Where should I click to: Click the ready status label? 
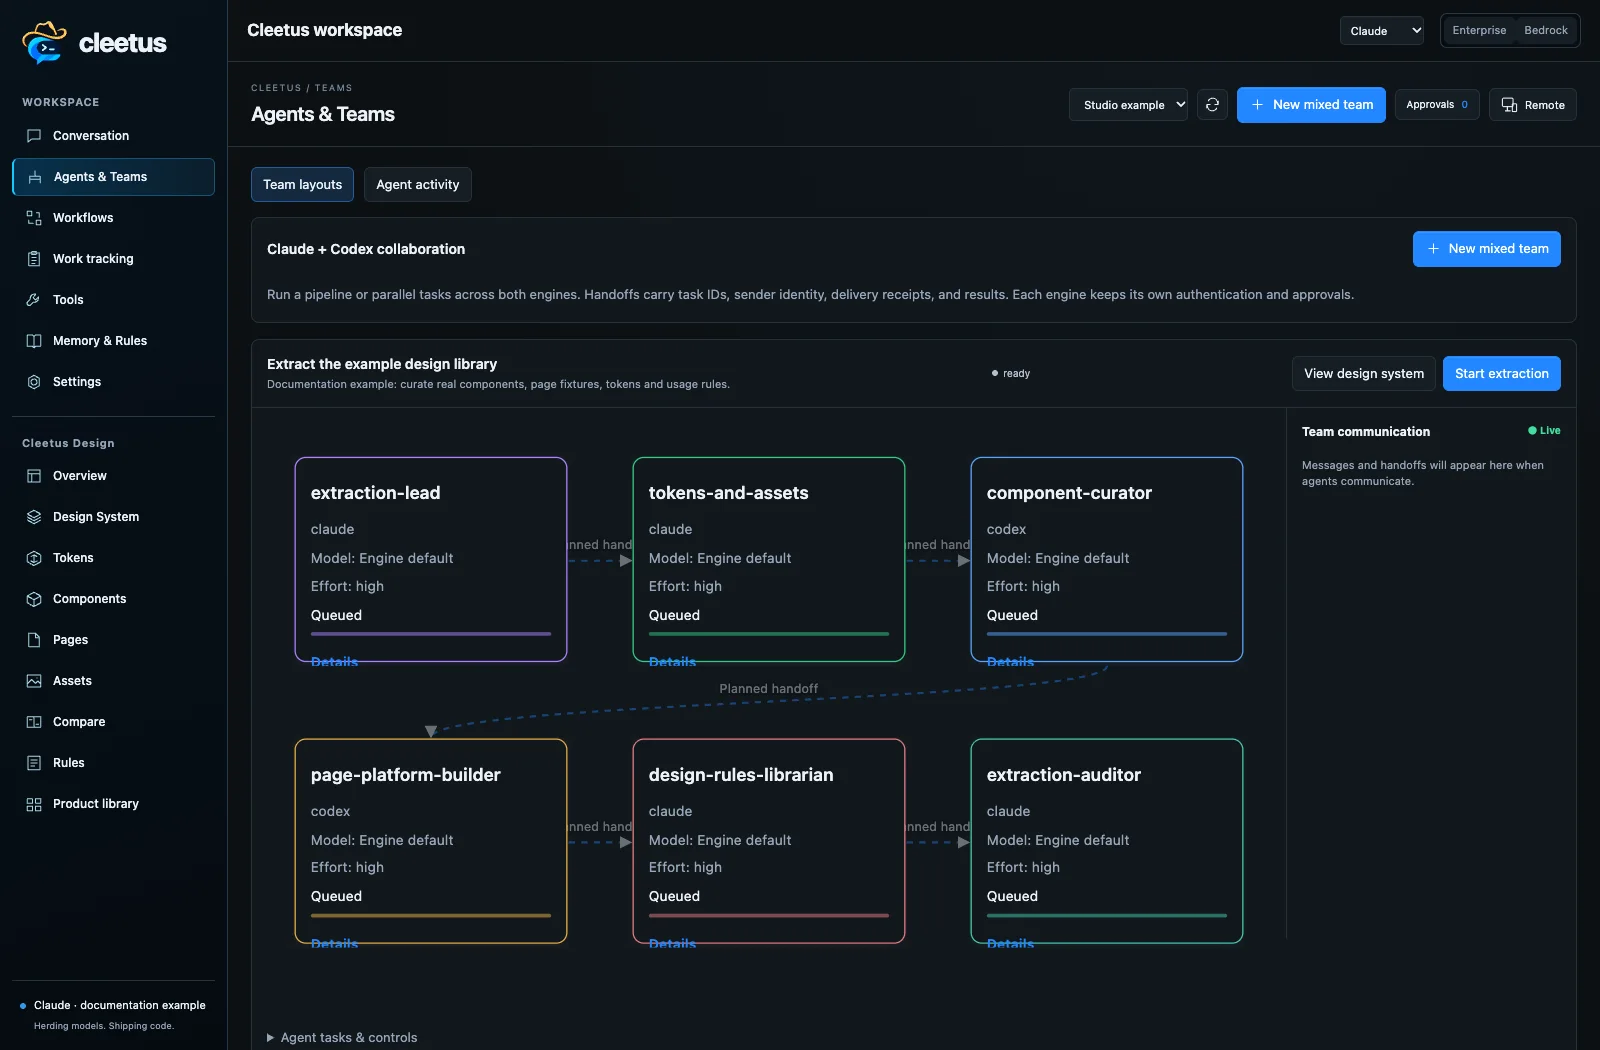[x=1010, y=374]
